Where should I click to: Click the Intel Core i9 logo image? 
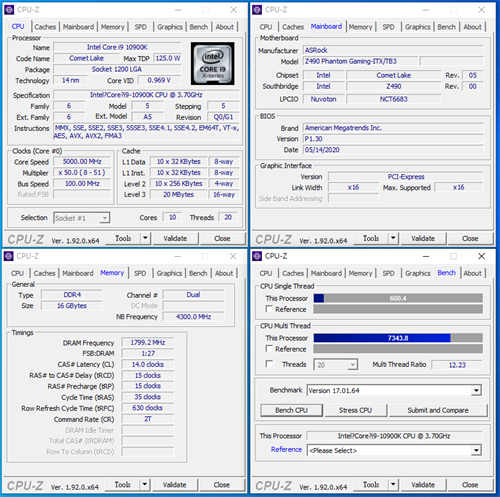[x=212, y=63]
